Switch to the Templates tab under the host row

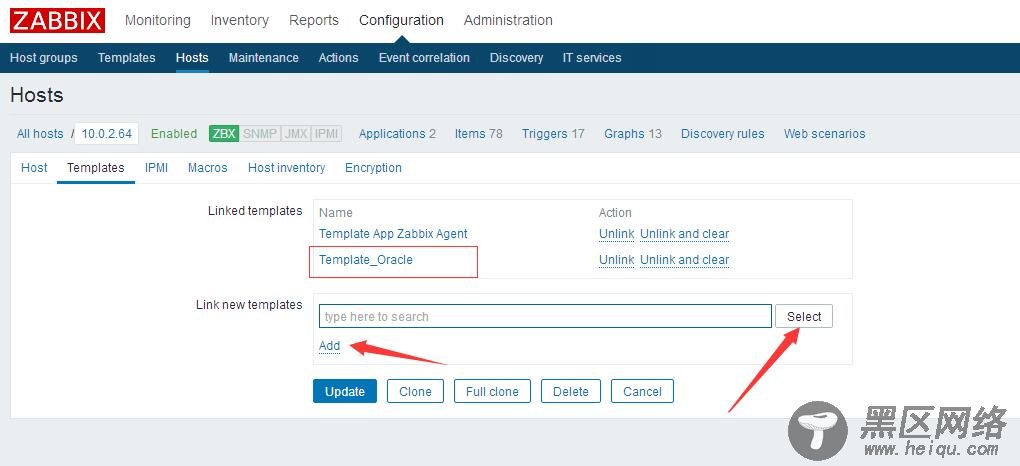click(96, 167)
